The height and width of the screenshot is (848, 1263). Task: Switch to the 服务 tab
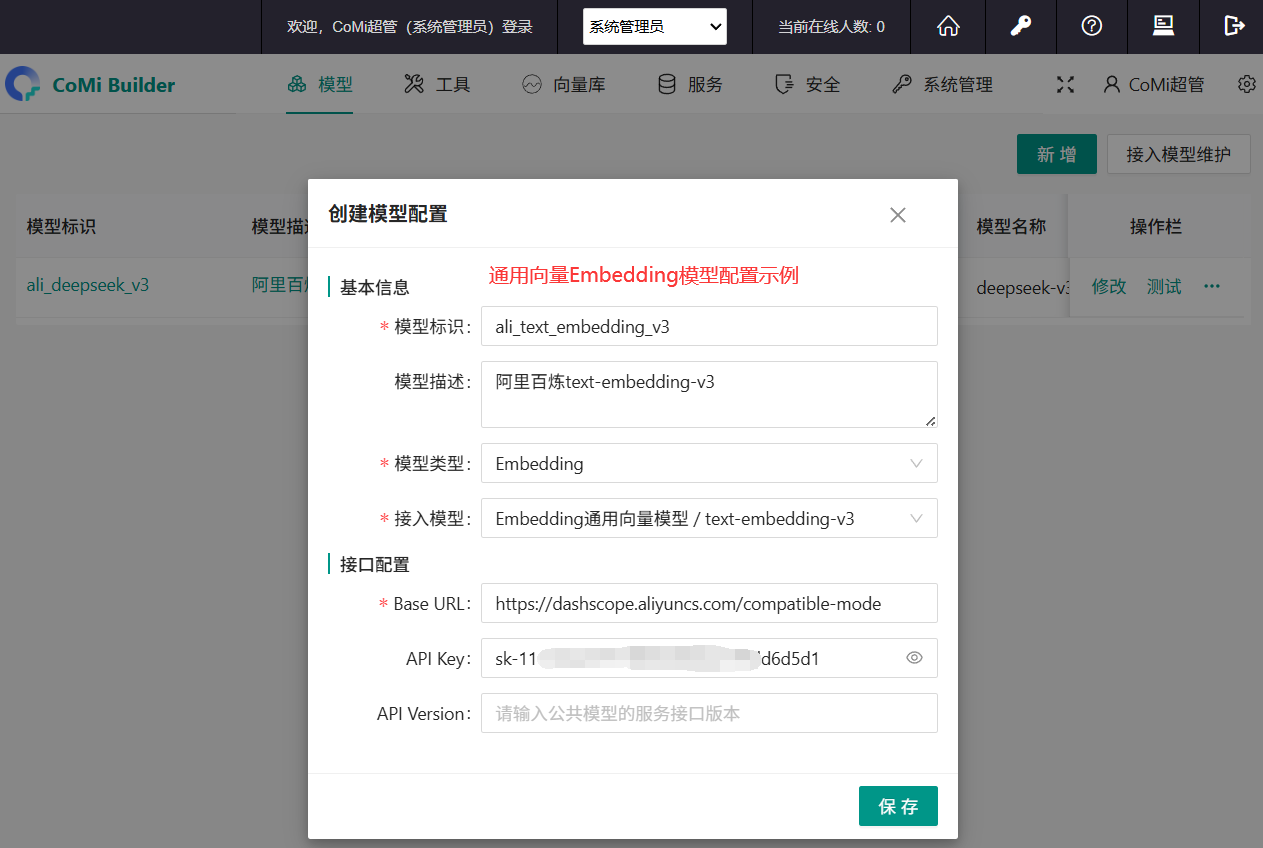[x=689, y=85]
